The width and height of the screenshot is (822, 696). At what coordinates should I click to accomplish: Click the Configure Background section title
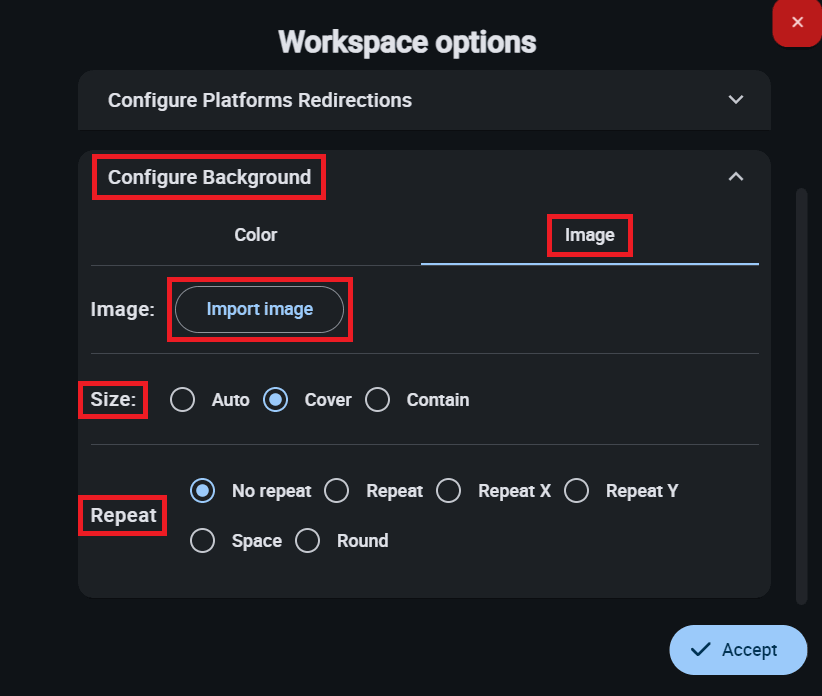[209, 178]
